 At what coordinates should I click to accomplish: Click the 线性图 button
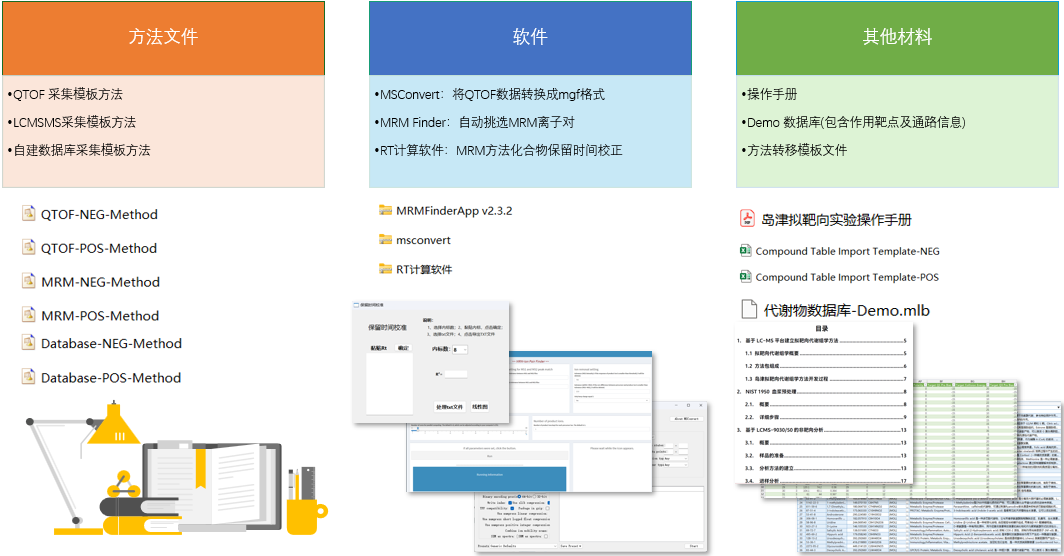coord(480,407)
